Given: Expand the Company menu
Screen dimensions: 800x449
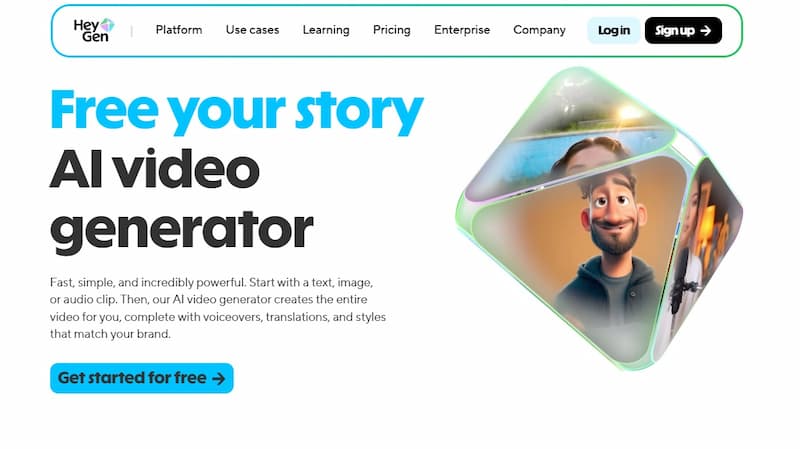Looking at the screenshot, I should coord(539,30).
